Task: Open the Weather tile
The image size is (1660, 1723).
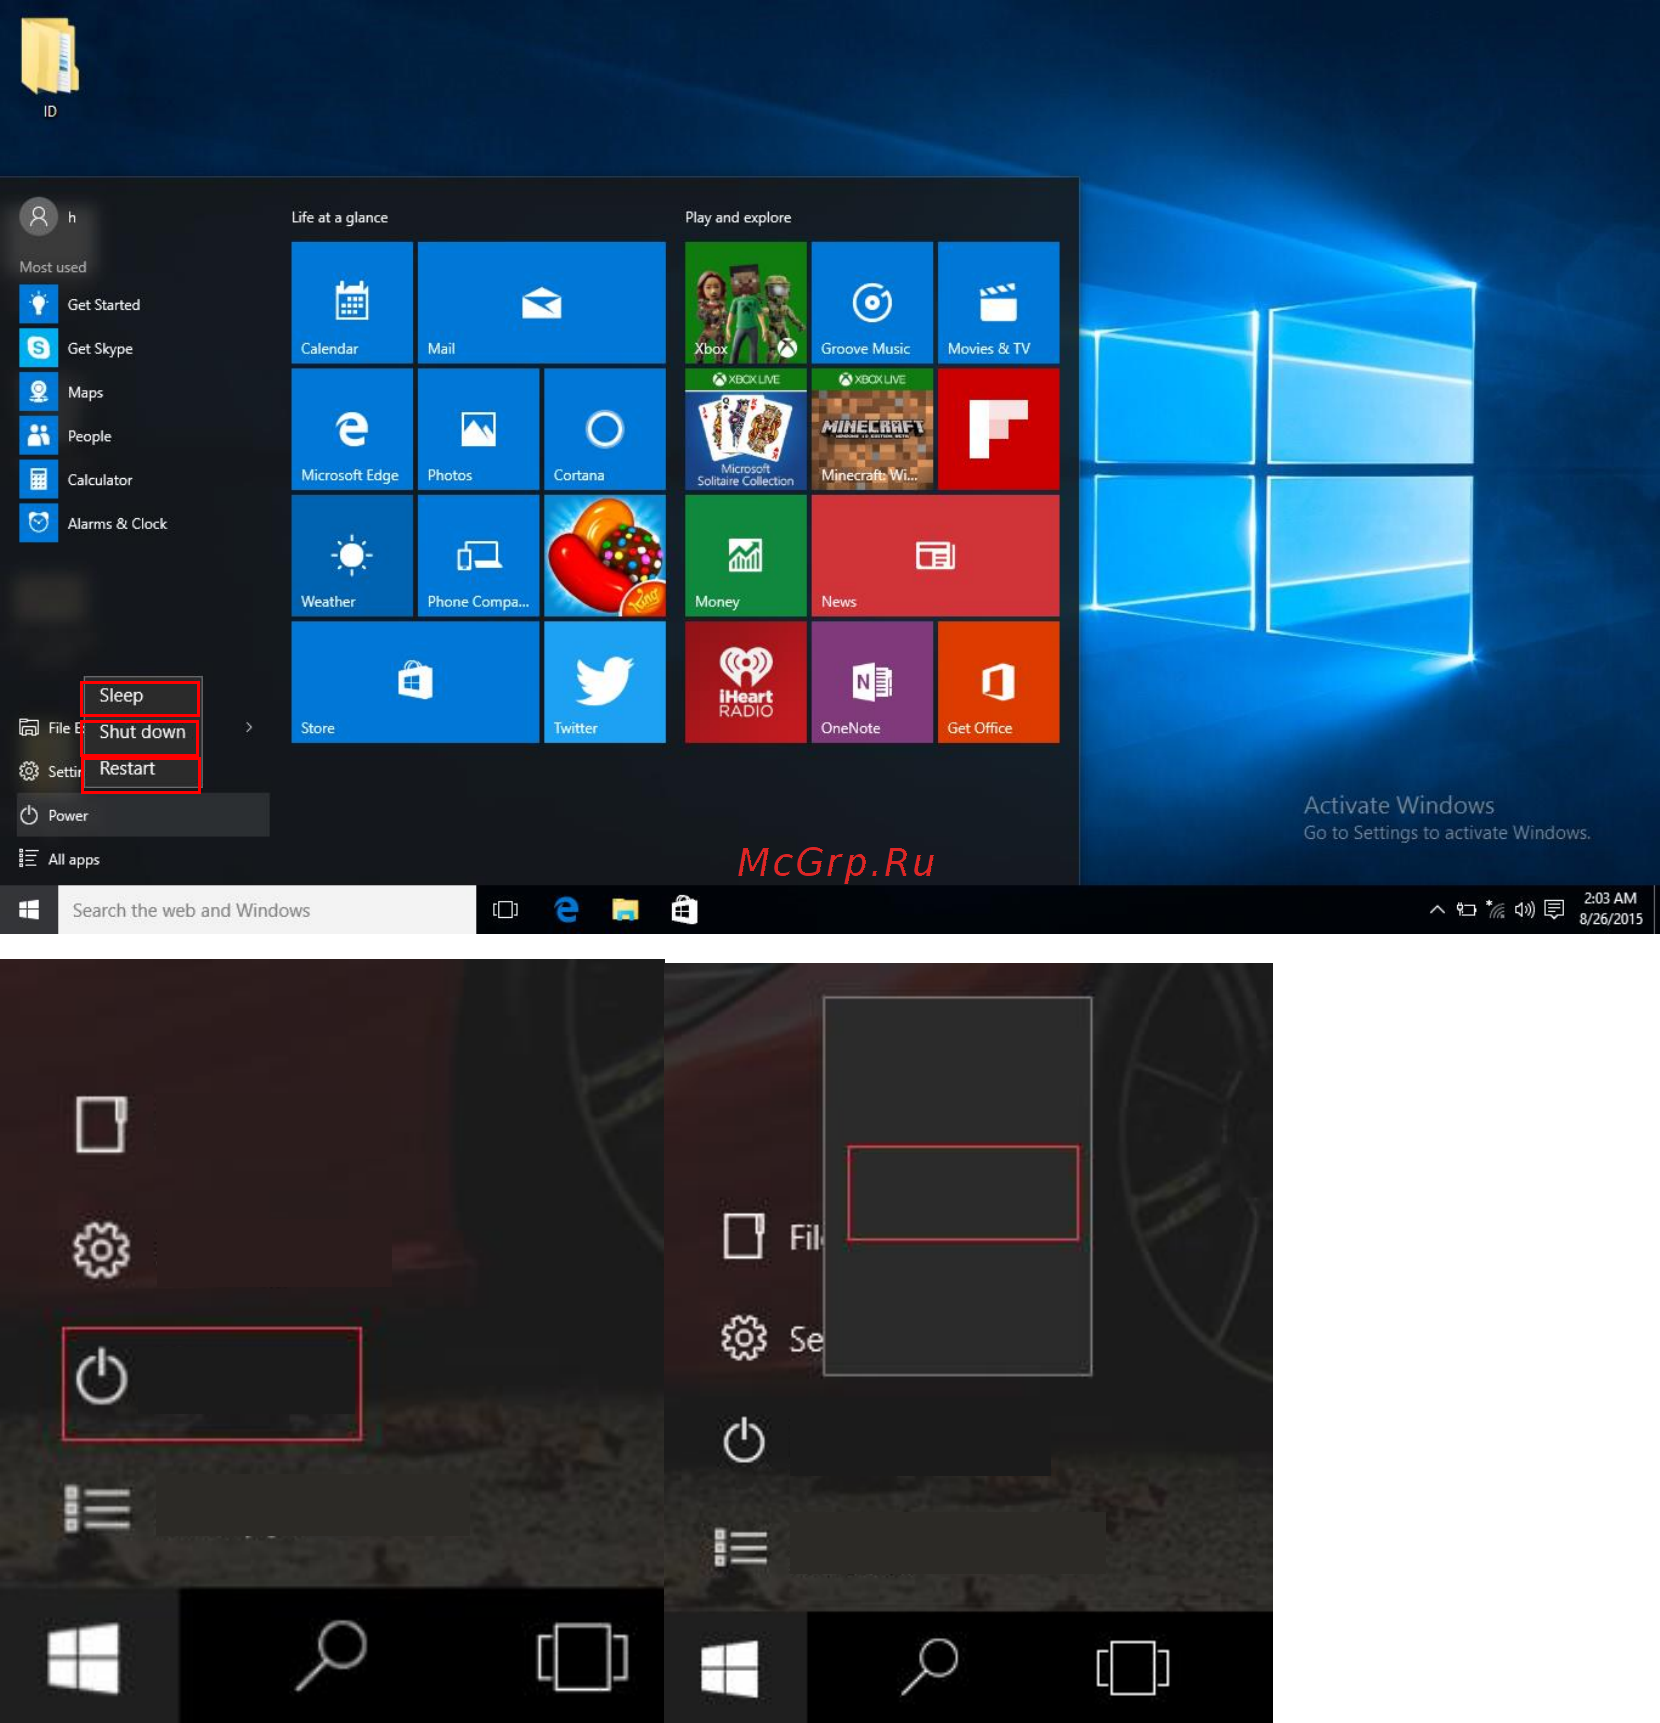Action: pyautogui.click(x=352, y=556)
